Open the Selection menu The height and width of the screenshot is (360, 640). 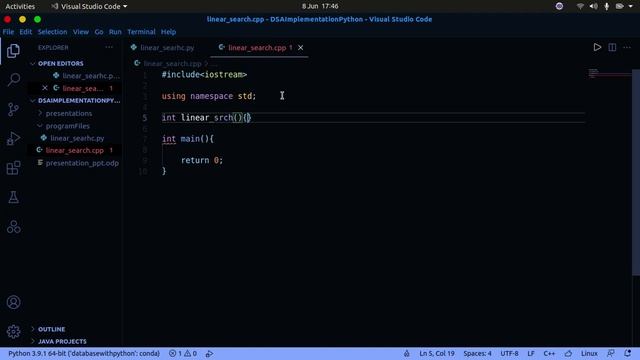52,32
